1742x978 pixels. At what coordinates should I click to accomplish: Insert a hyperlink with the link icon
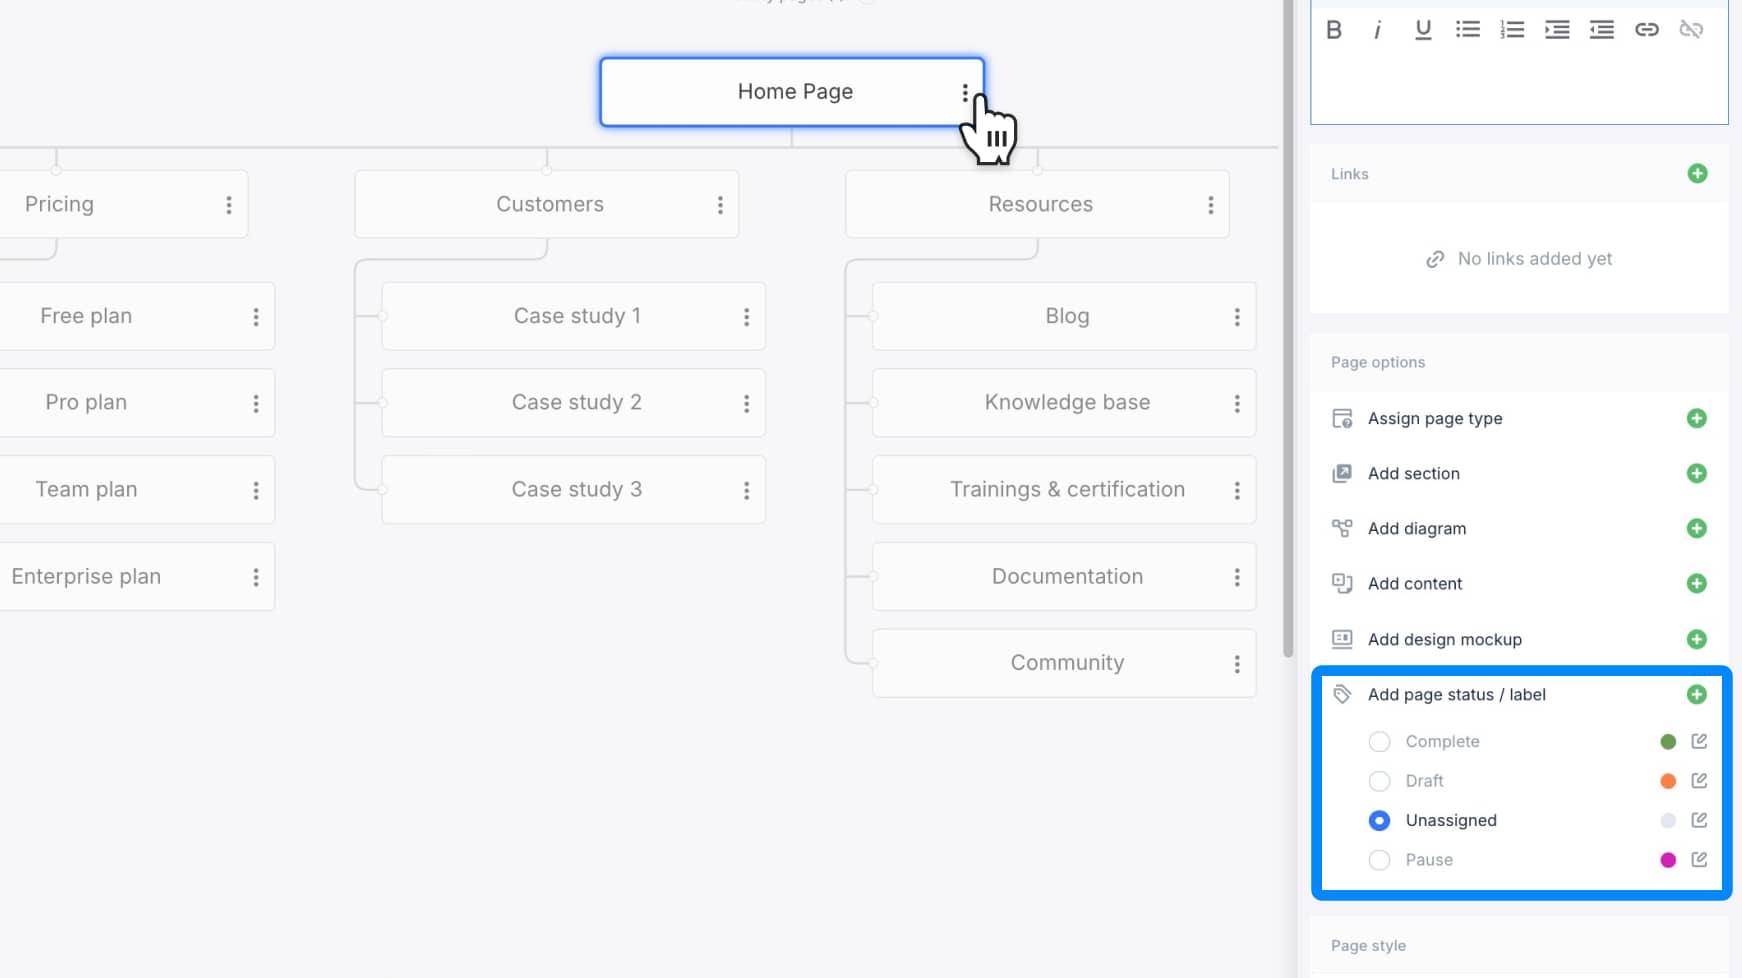[1646, 29]
